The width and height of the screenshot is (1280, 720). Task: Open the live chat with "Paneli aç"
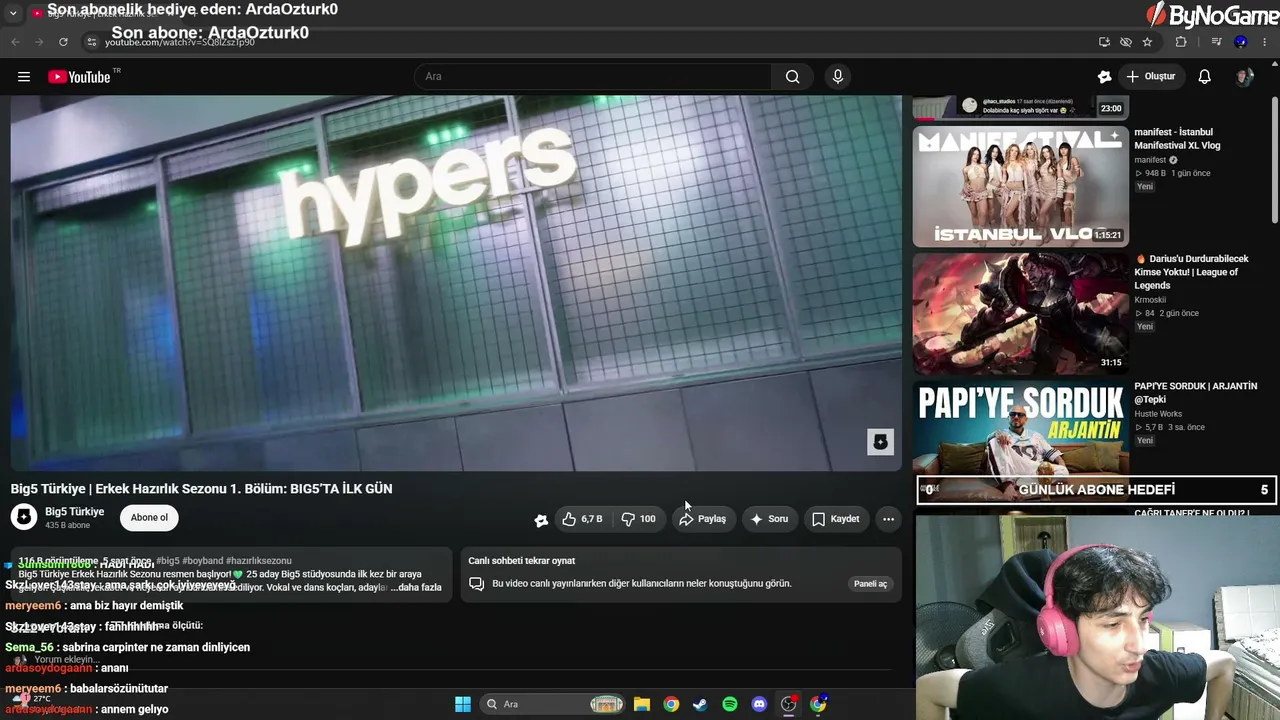(x=870, y=584)
